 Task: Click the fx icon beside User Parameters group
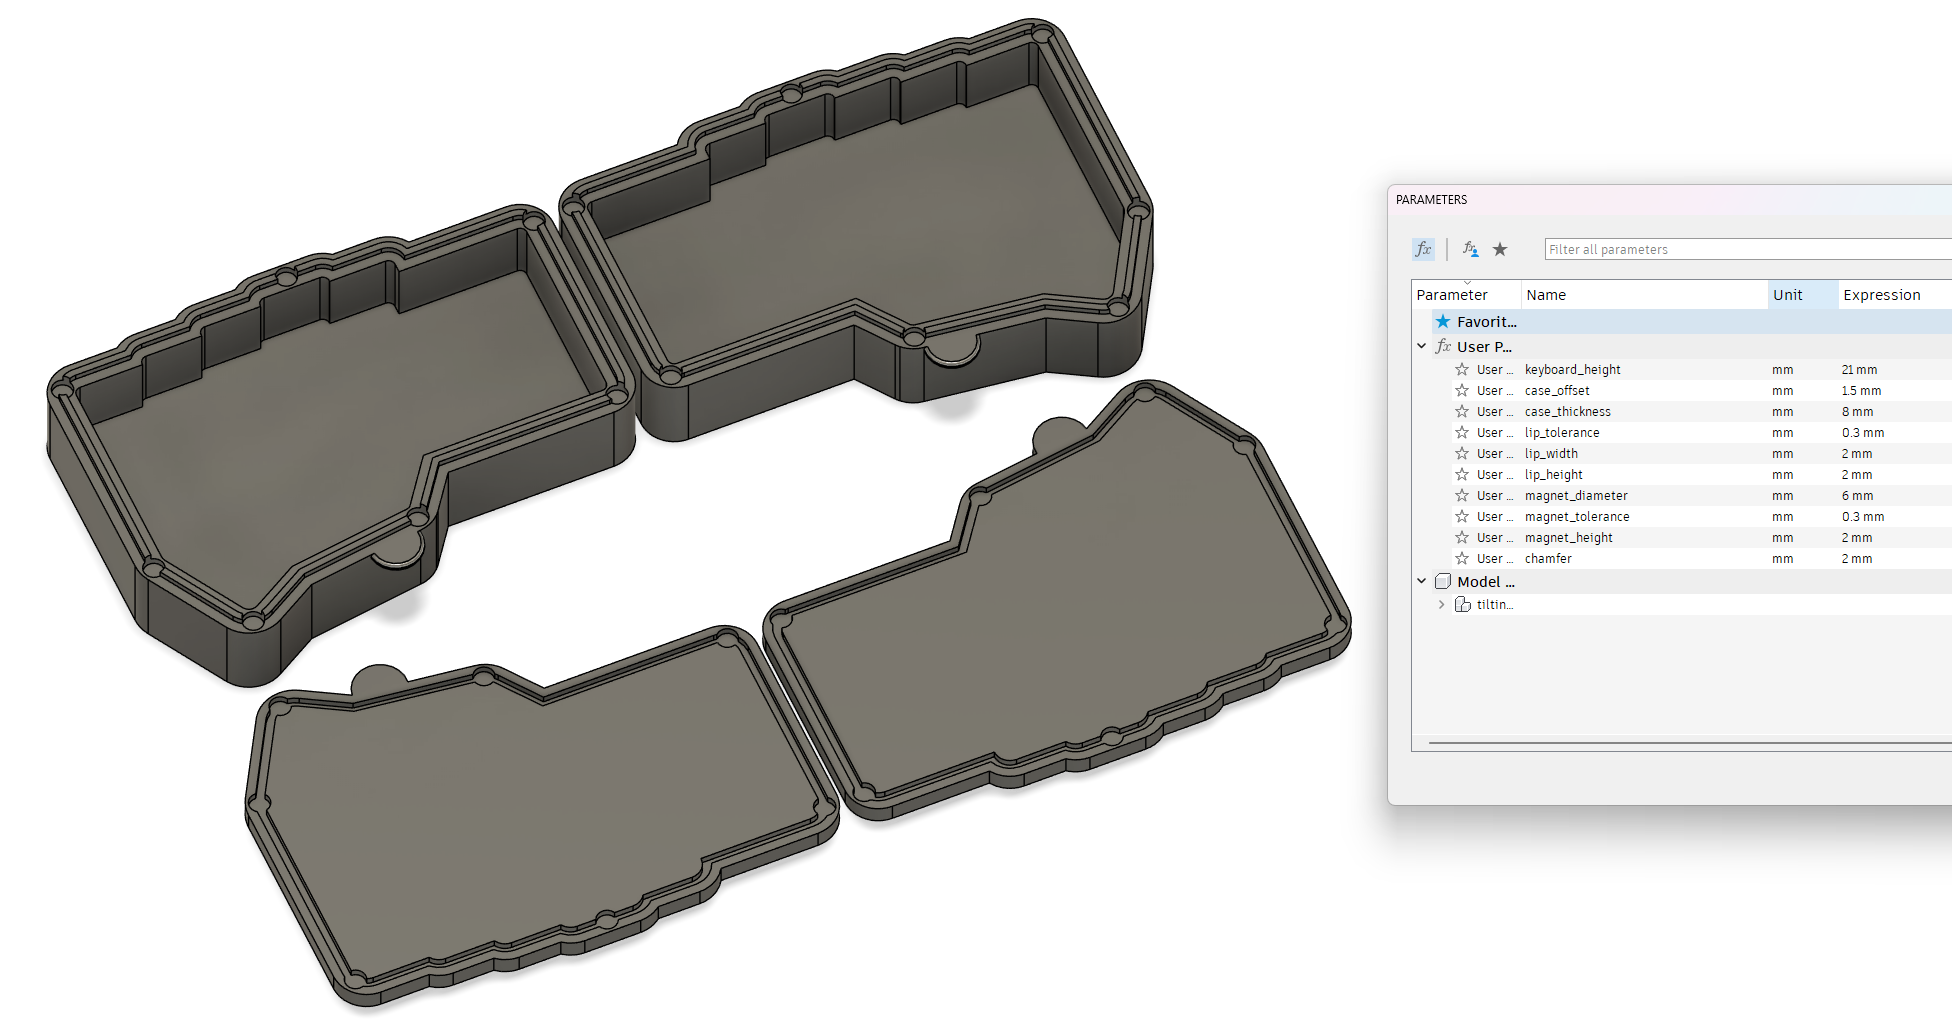(1443, 346)
